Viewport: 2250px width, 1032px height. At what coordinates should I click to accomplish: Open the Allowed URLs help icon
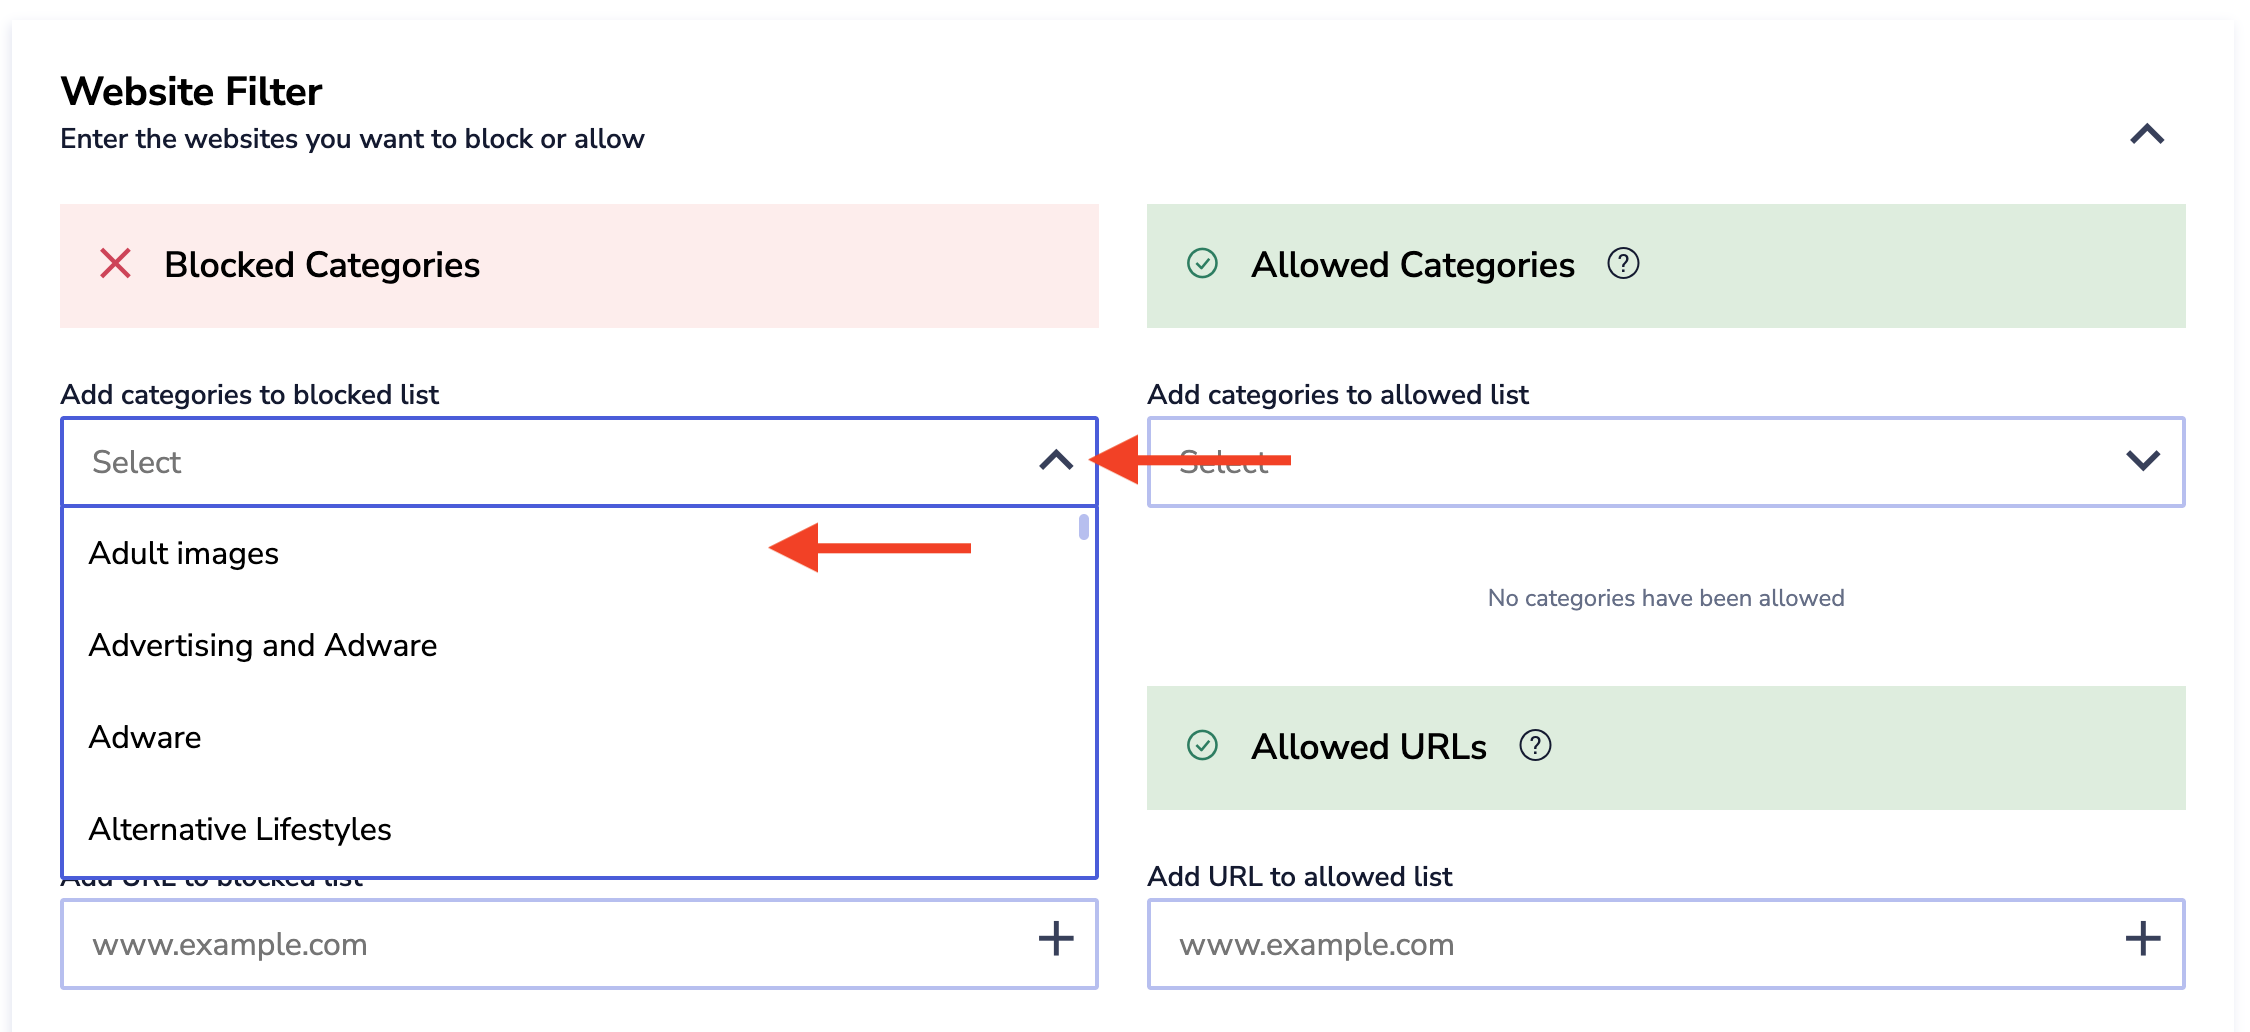click(x=1534, y=746)
